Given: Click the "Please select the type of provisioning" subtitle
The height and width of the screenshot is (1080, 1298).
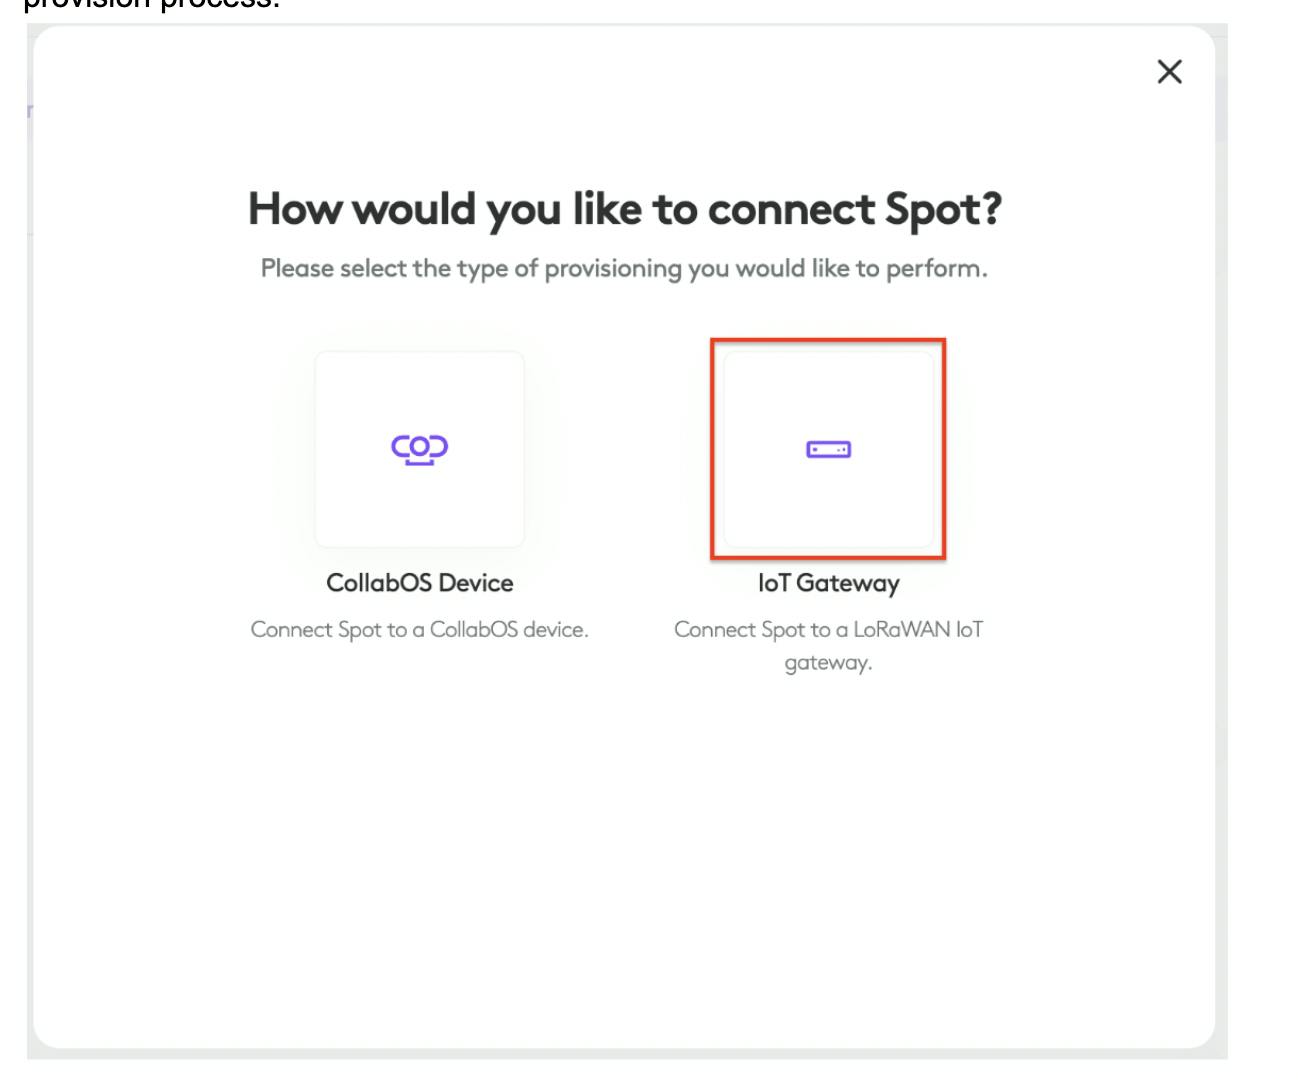Looking at the screenshot, I should pos(624,269).
